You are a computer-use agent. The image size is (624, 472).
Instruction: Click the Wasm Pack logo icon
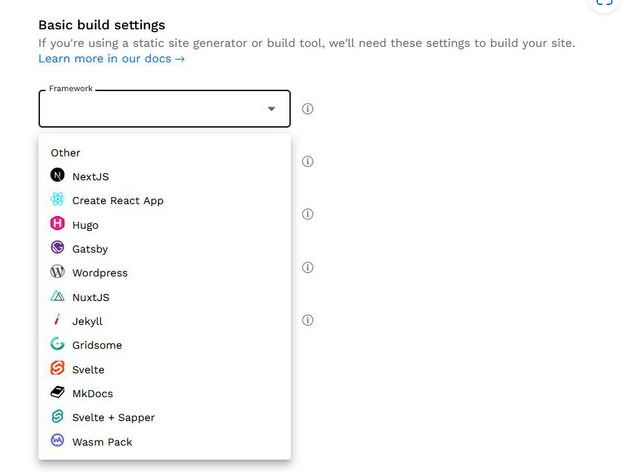pos(58,441)
